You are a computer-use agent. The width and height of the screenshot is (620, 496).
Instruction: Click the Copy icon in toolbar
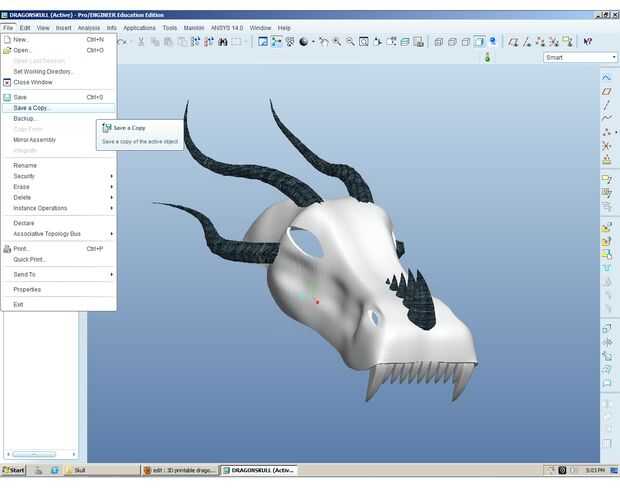pyautogui.click(x=155, y=42)
